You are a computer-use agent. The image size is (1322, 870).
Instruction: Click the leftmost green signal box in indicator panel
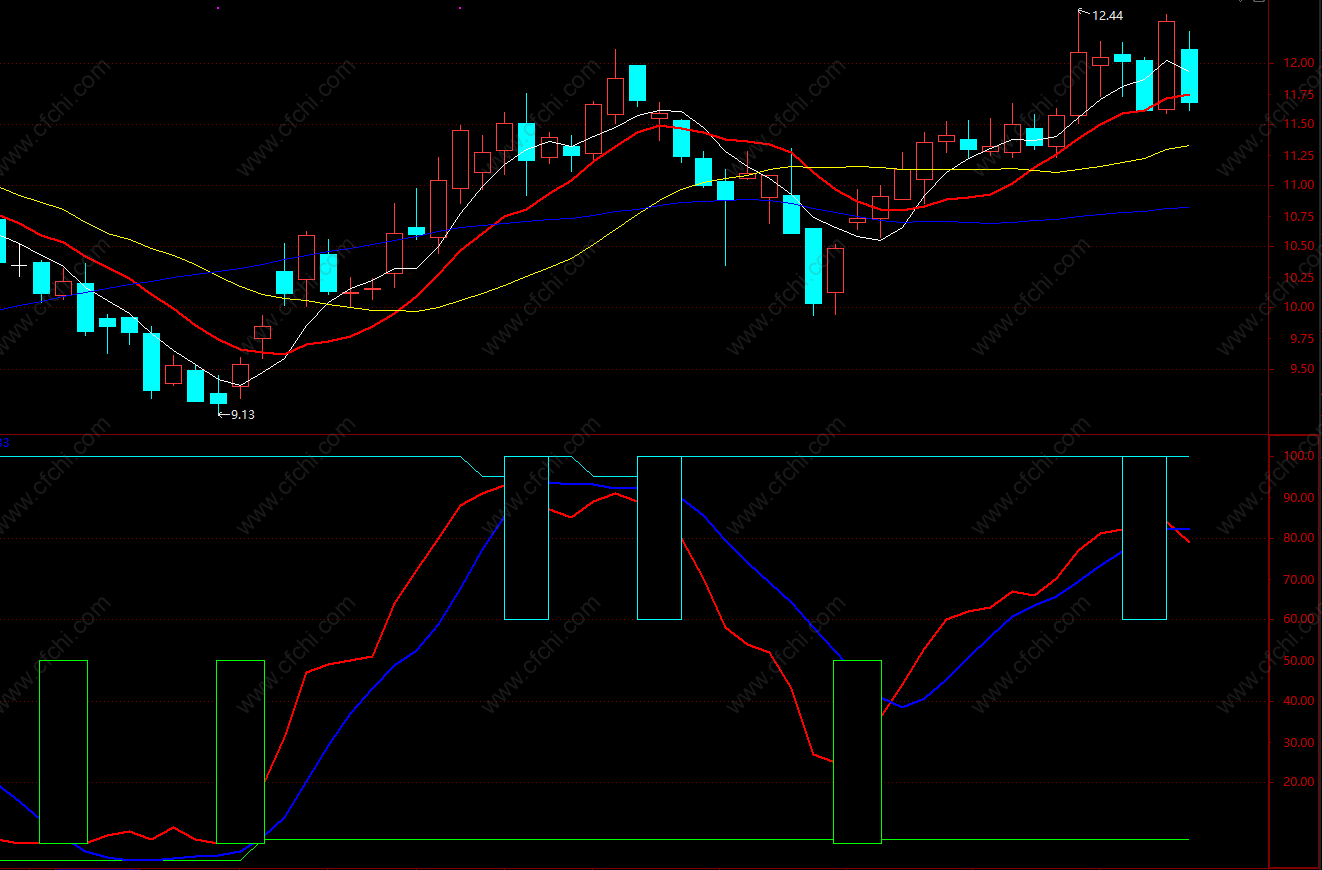coord(63,752)
